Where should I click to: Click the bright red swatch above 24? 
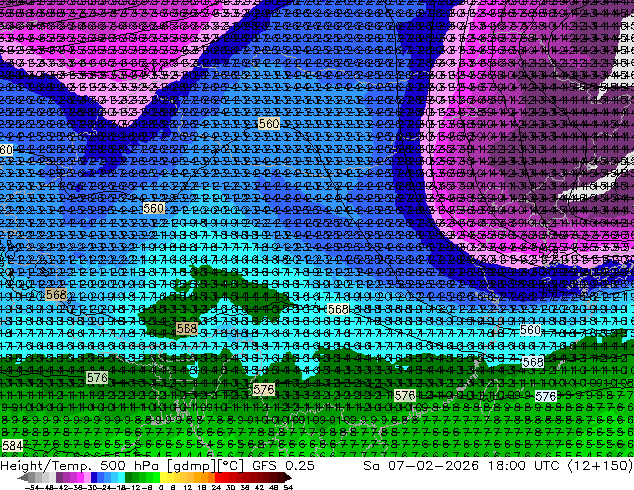click(218, 477)
